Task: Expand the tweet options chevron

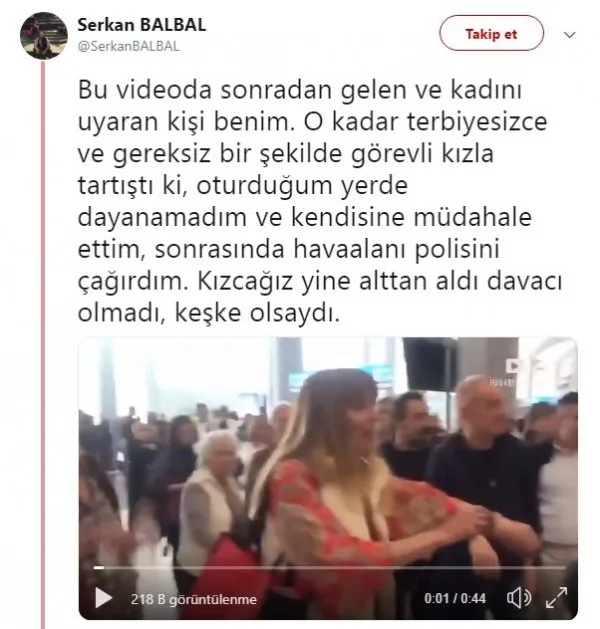Action: pyautogui.click(x=570, y=35)
